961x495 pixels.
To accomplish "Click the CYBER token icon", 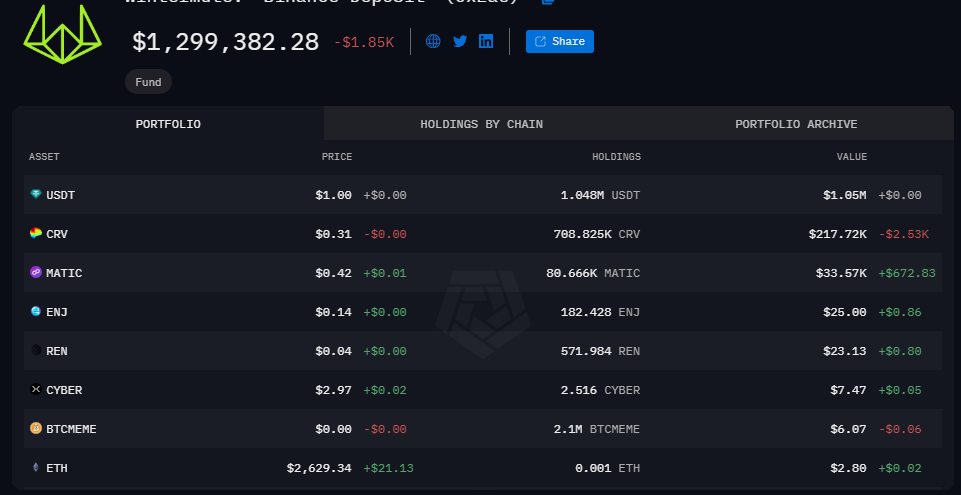I will tap(36, 389).
